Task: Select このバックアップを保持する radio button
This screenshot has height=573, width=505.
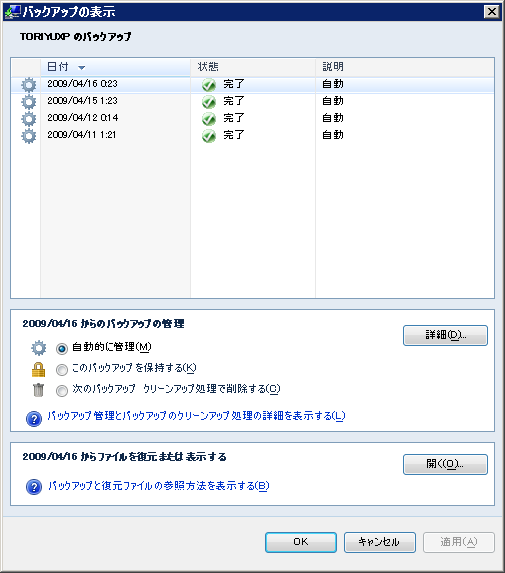Action: click(62, 370)
